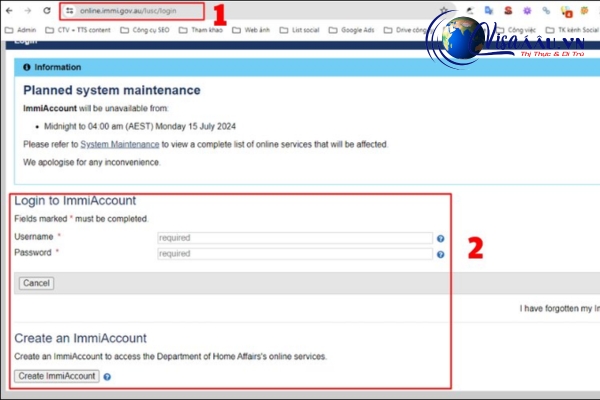Click the Cancel button
Viewport: 600px width, 400px height.
(36, 283)
